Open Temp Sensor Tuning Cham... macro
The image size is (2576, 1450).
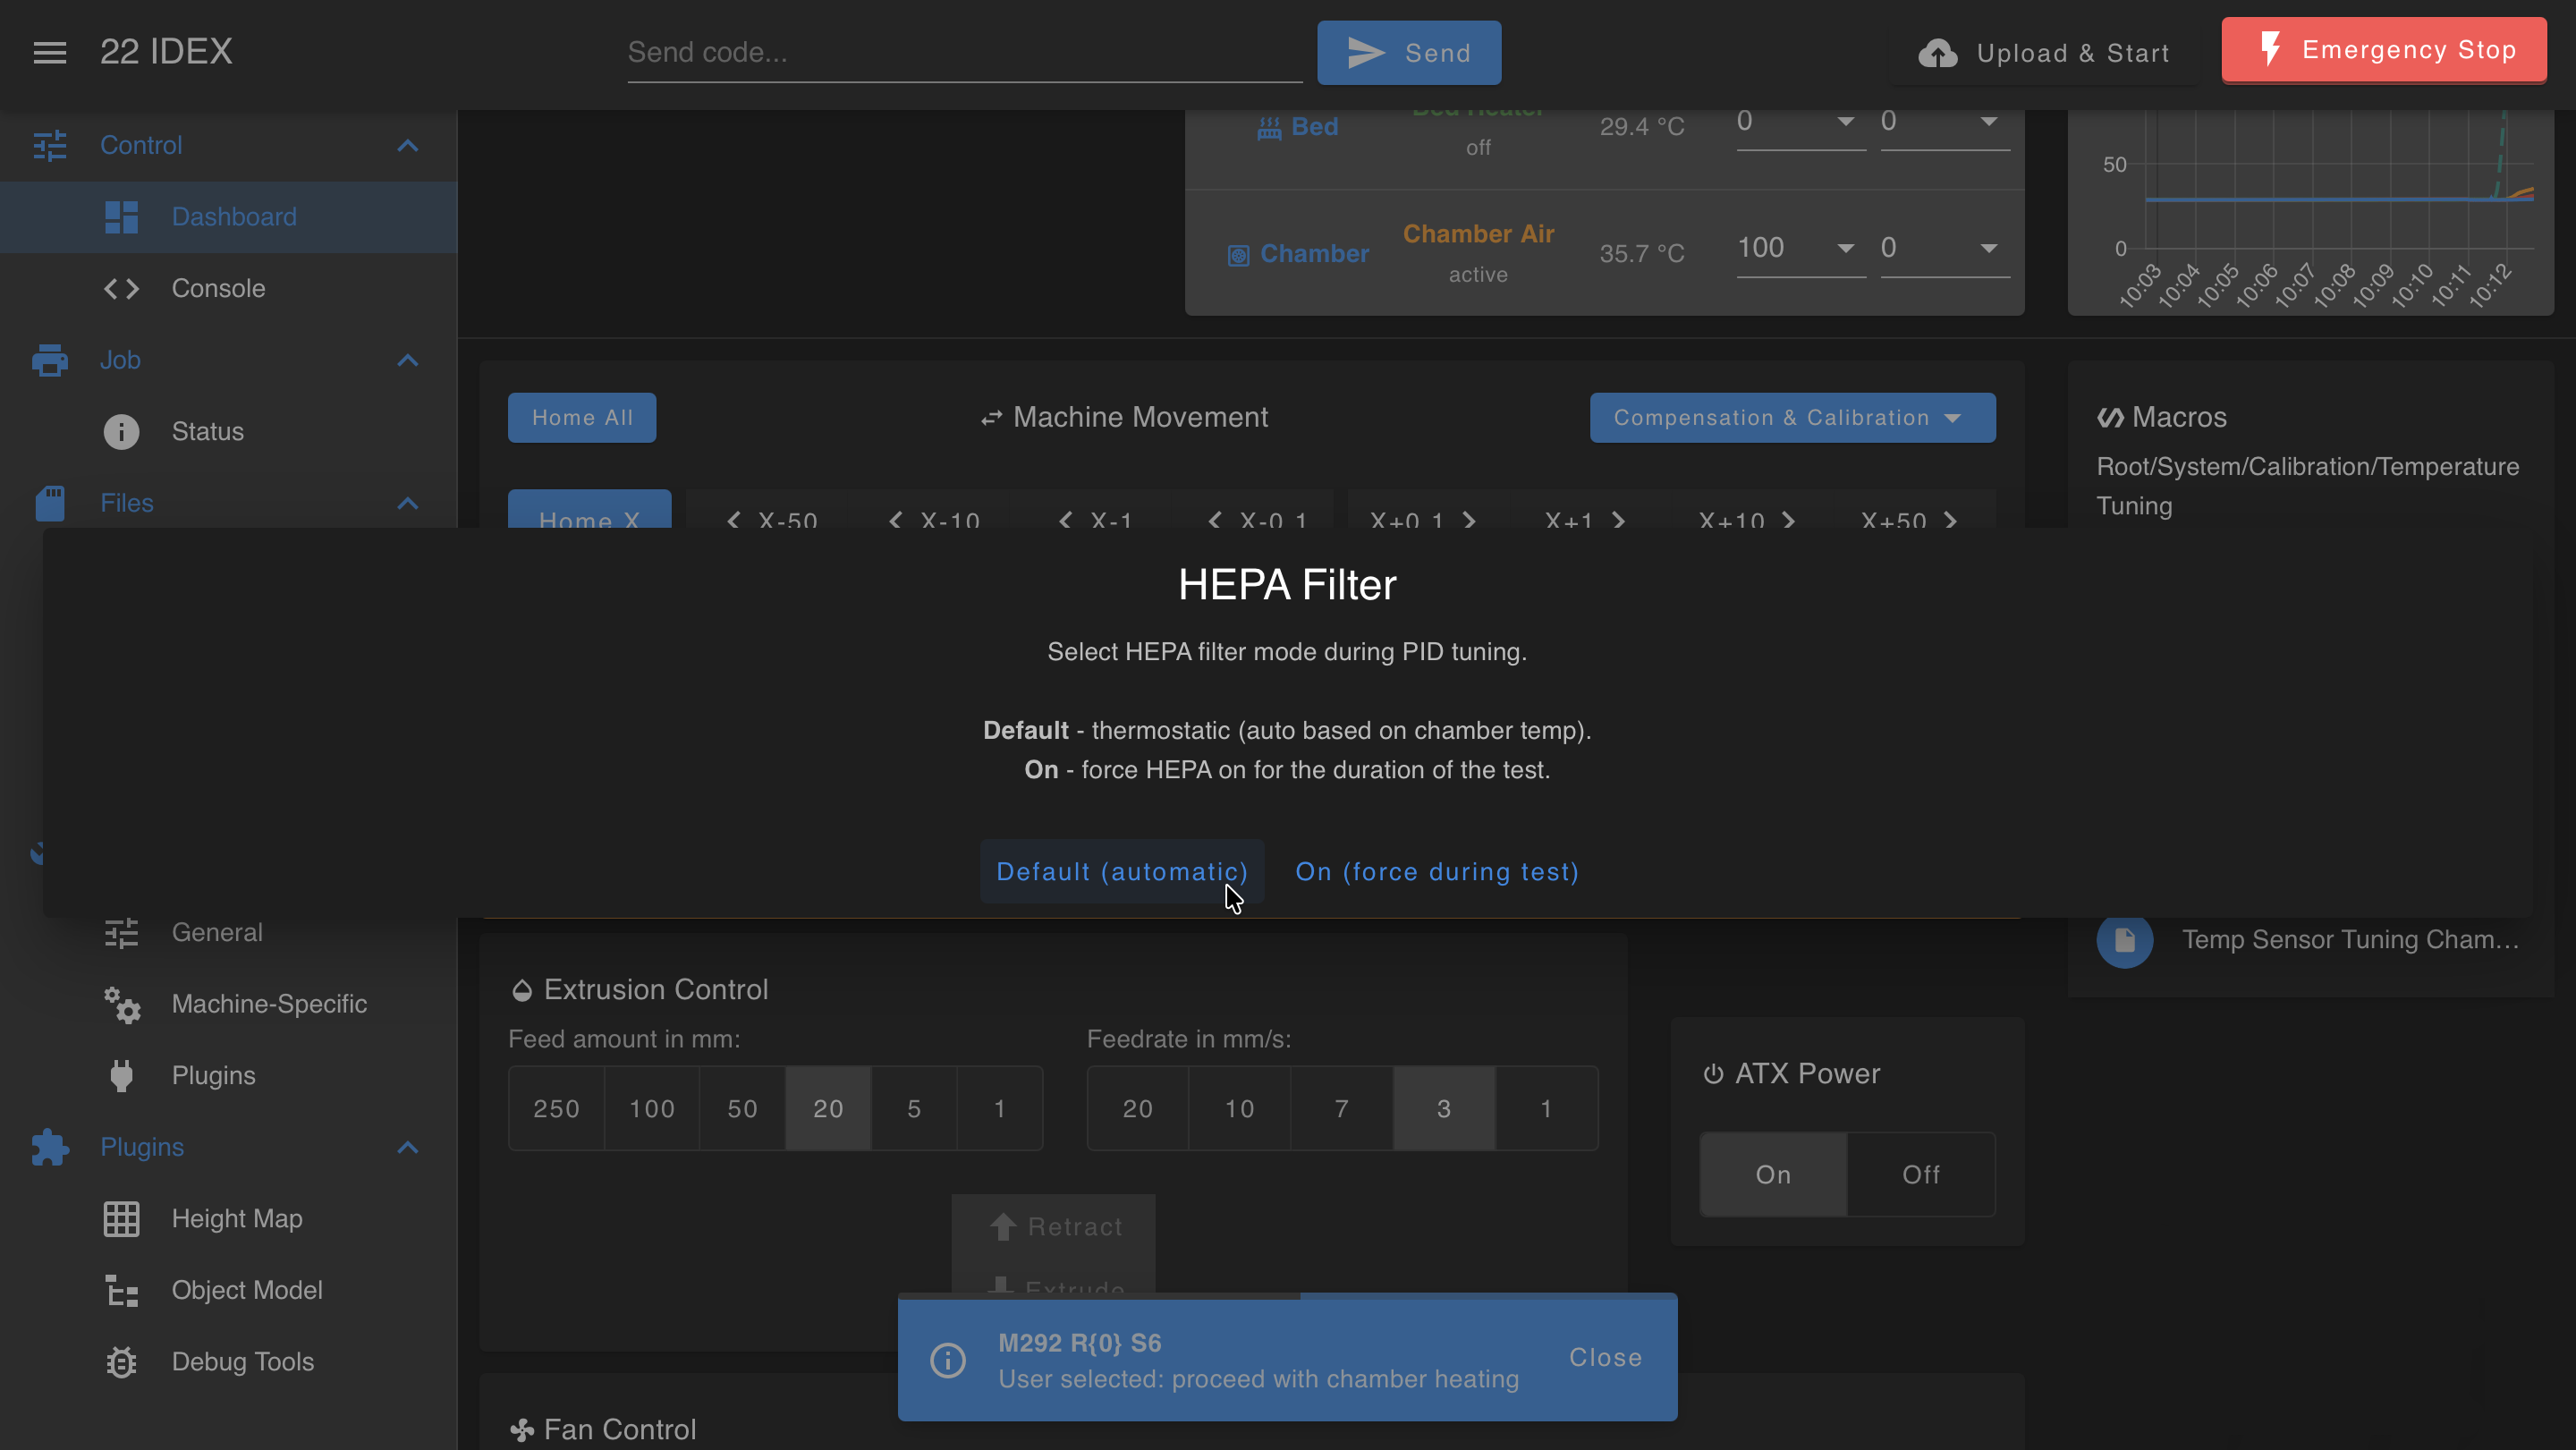click(x=2310, y=941)
